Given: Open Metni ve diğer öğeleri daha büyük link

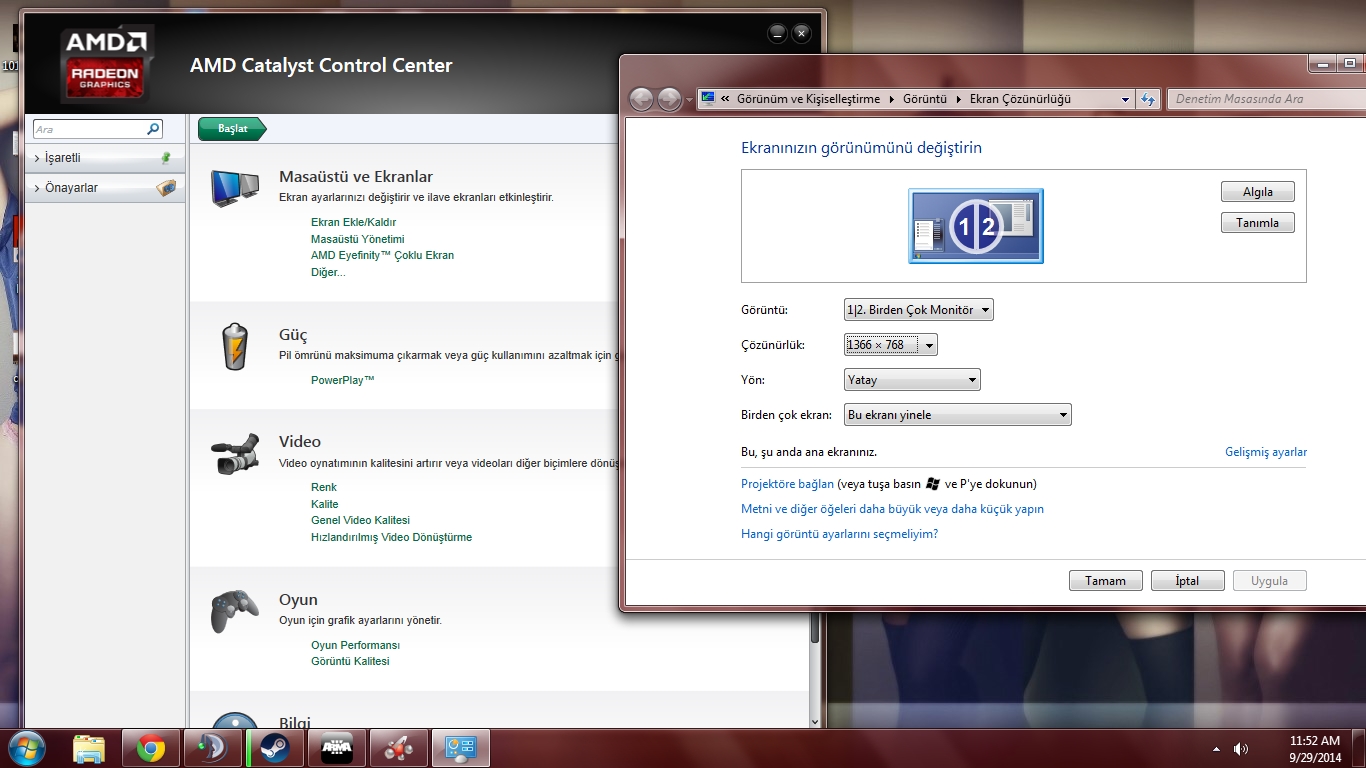Looking at the screenshot, I should 892,509.
